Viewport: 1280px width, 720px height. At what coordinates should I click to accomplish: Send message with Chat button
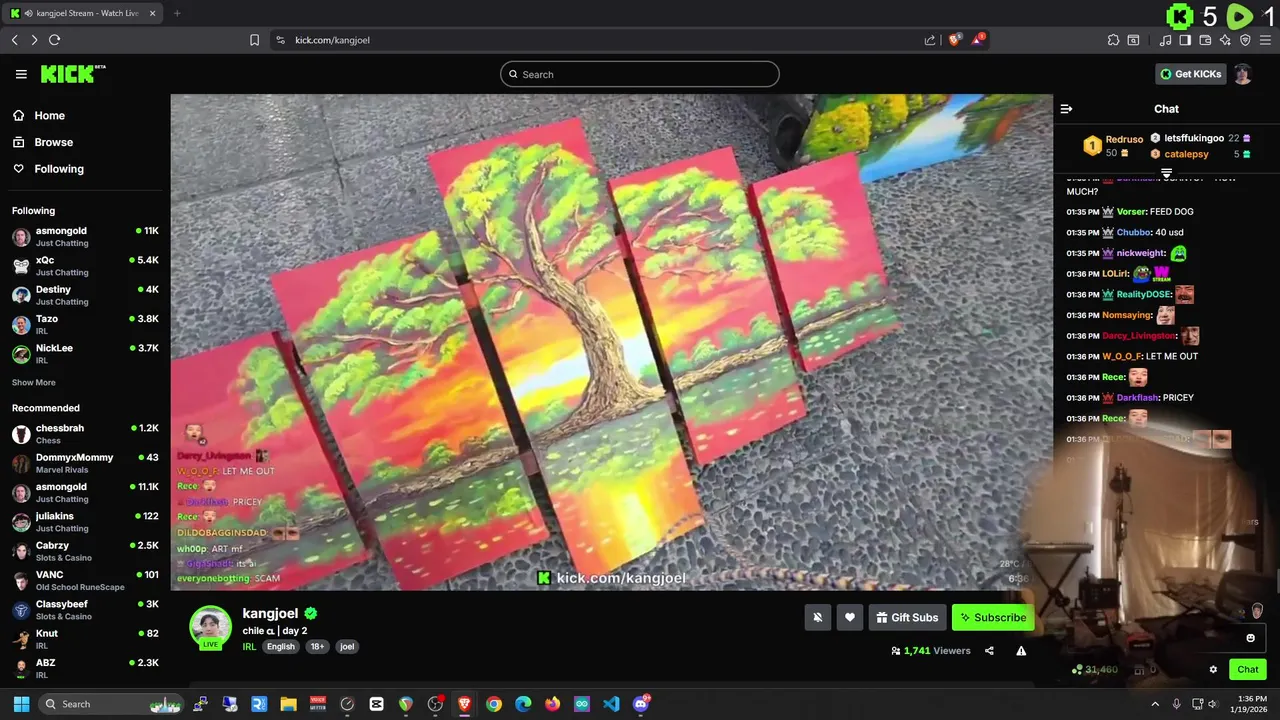coord(1248,670)
